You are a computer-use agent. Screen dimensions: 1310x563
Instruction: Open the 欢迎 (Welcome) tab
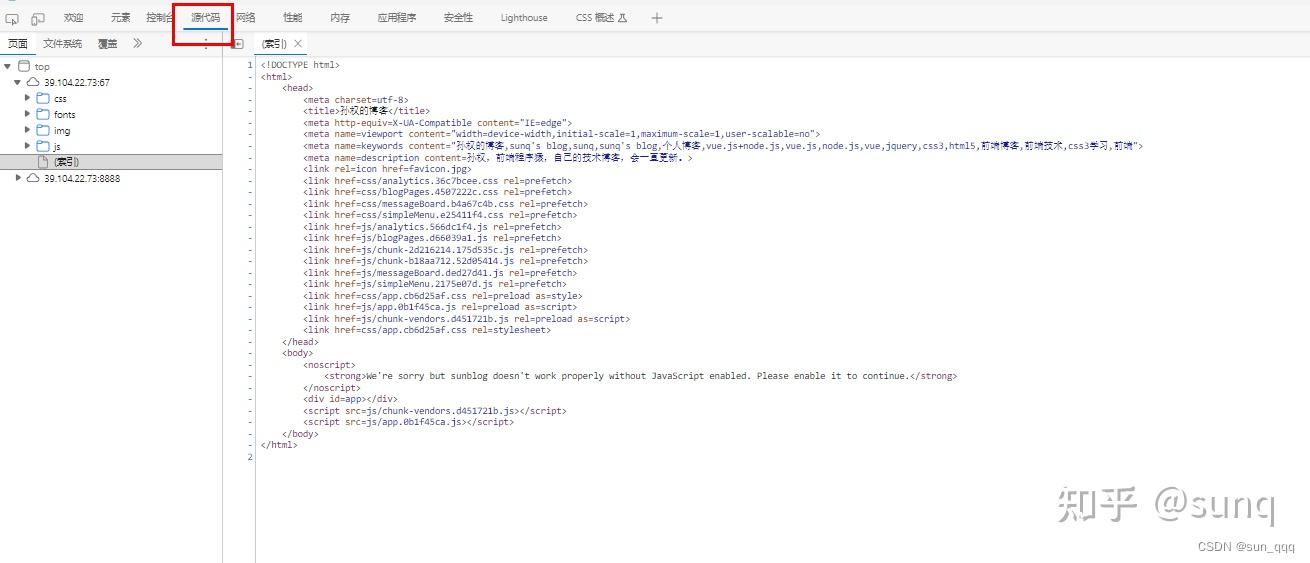click(x=74, y=18)
